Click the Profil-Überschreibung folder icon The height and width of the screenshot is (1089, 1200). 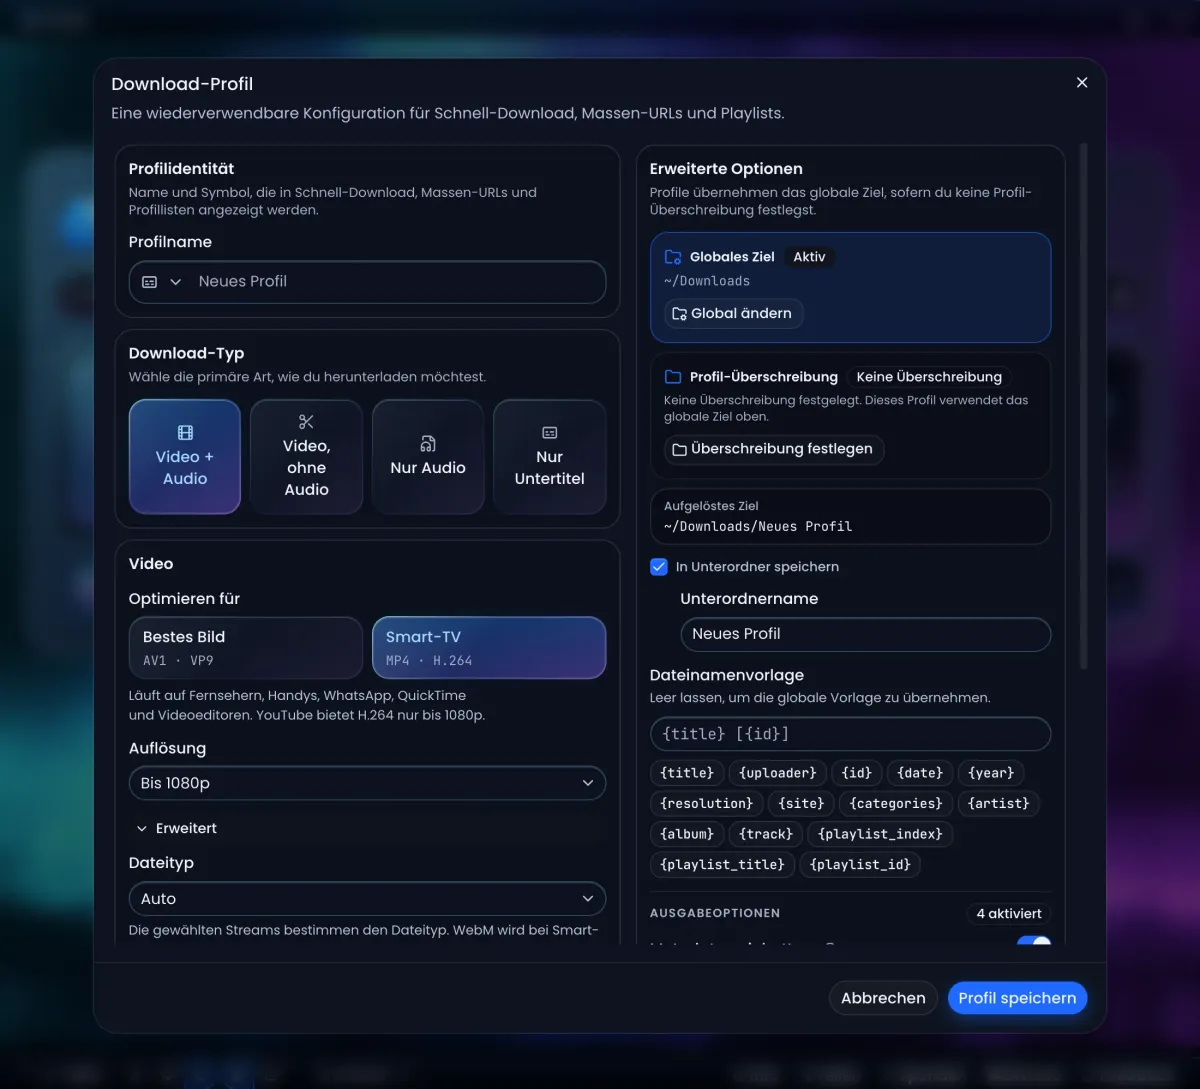pyautogui.click(x=673, y=377)
